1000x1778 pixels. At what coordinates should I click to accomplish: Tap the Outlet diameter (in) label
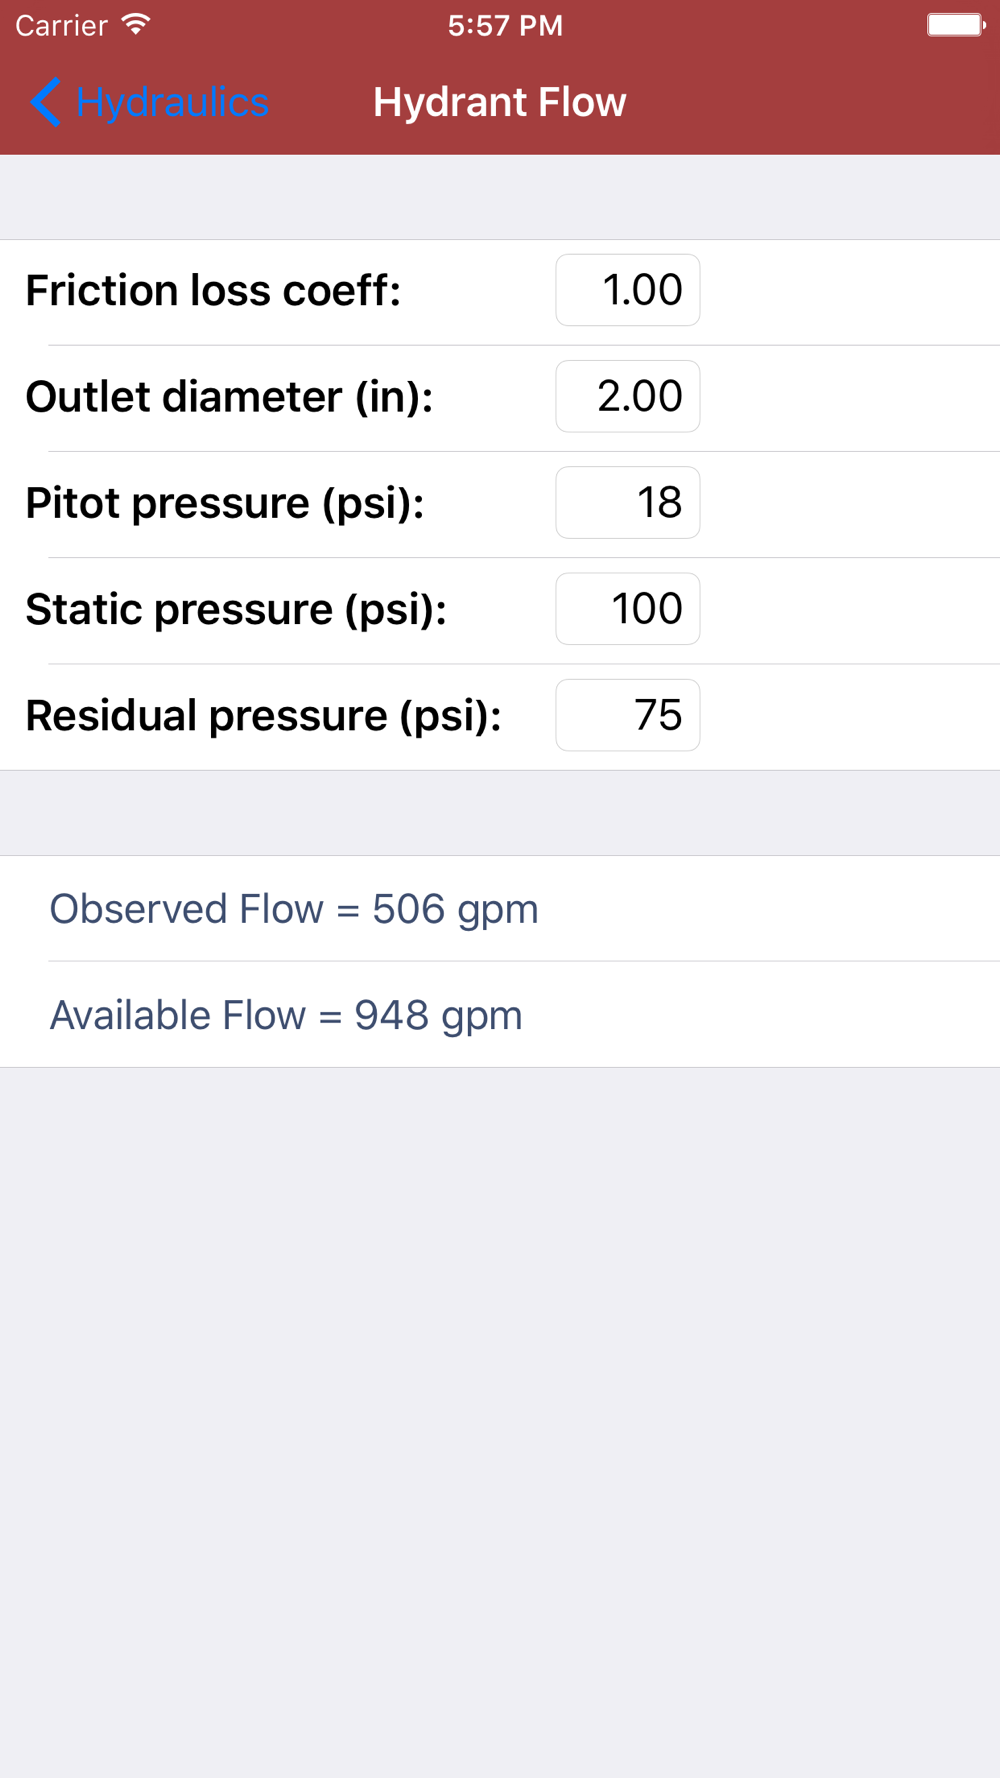[229, 397]
